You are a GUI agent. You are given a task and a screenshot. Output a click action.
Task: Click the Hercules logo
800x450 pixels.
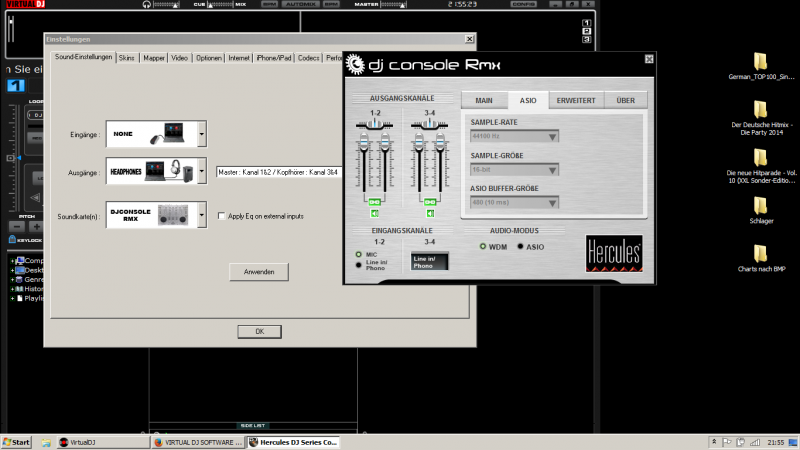click(x=614, y=254)
